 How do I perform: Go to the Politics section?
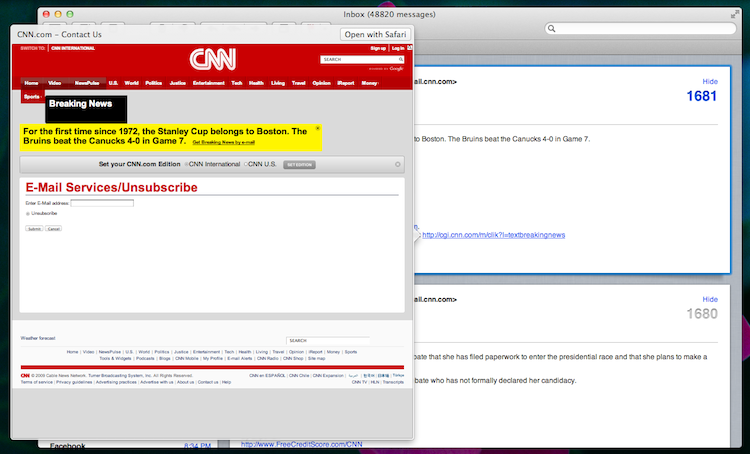[x=154, y=83]
